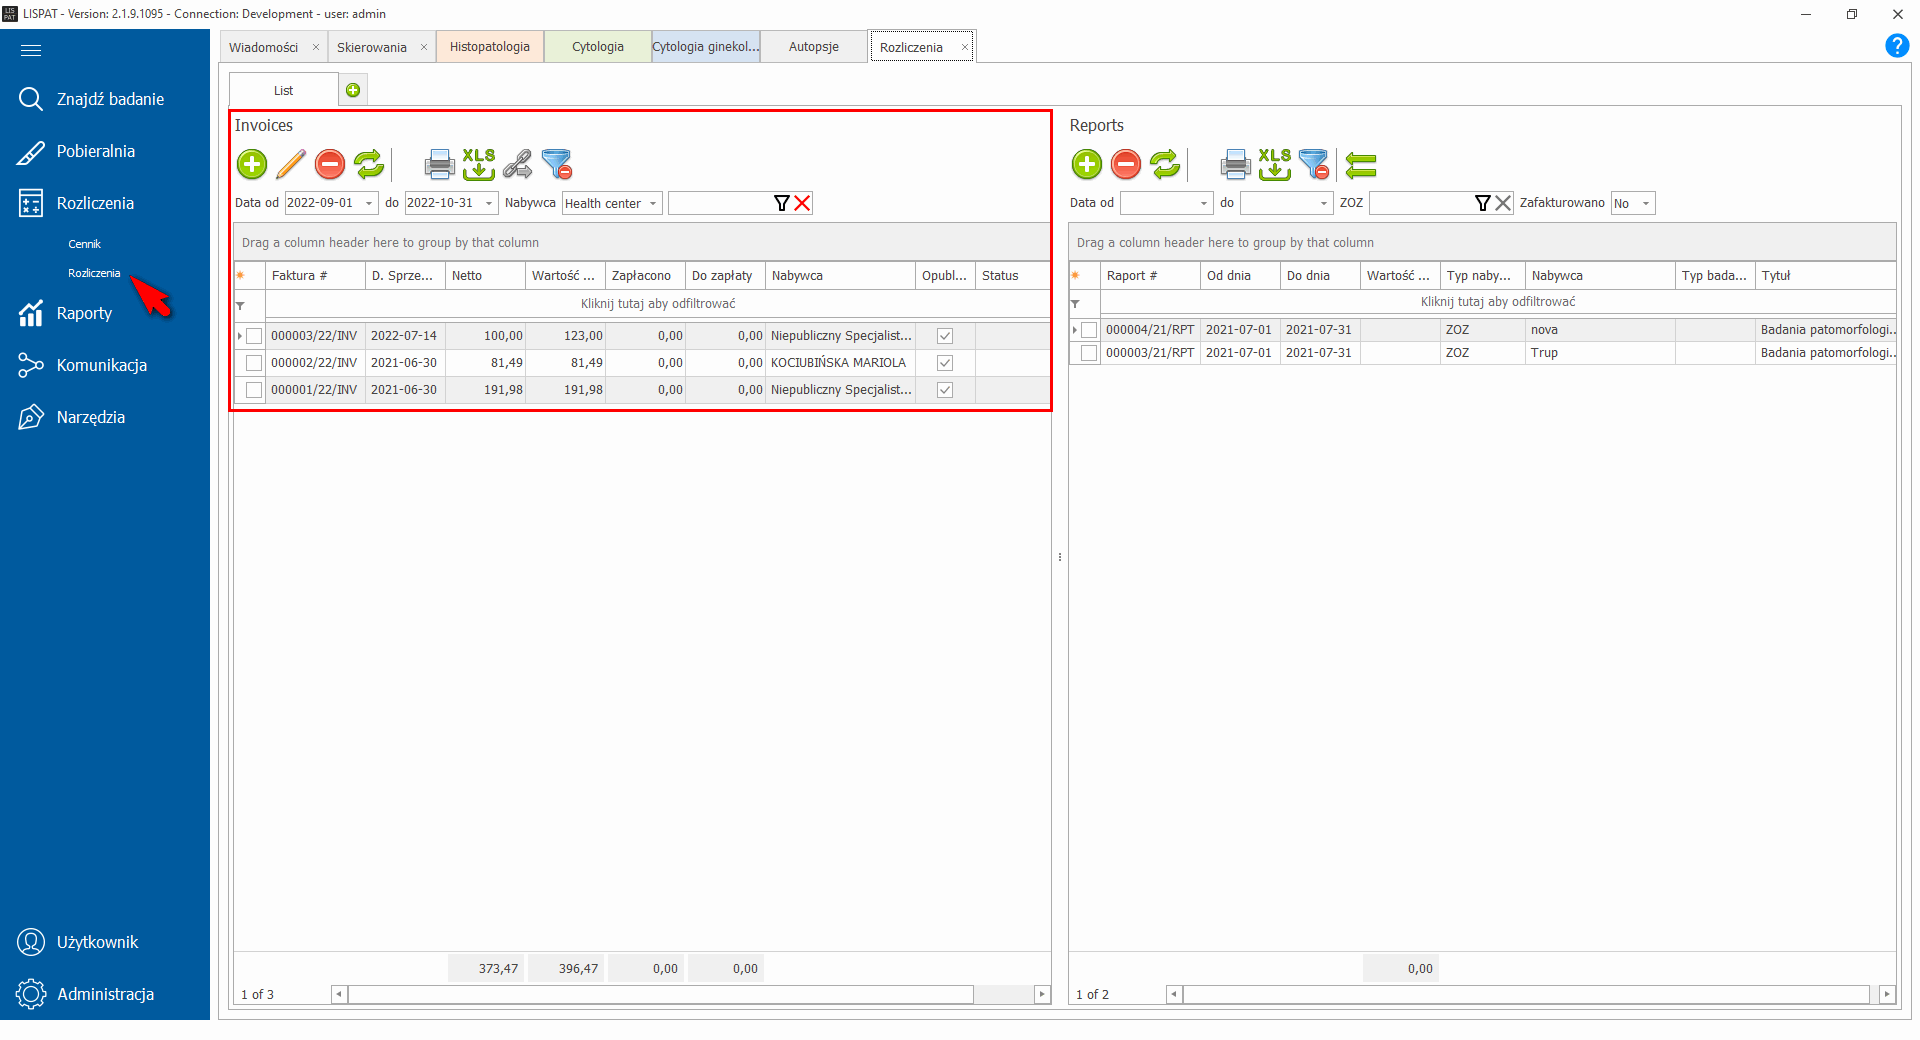Open the Raporty sidebar menu item
Image resolution: width=1920 pixels, height=1040 pixels.
click(84, 313)
